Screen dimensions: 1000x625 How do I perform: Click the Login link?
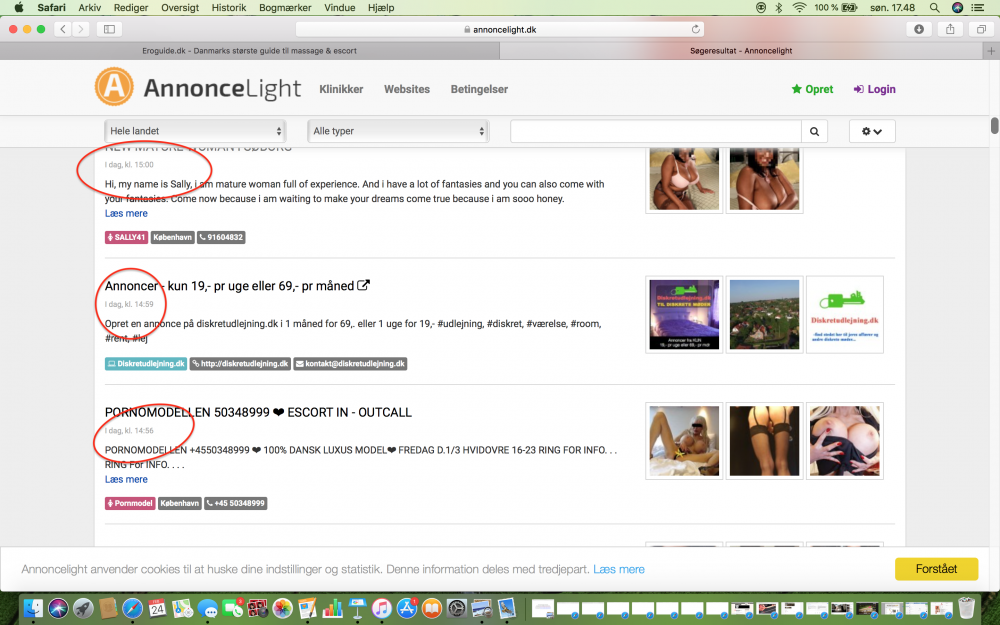[x=874, y=89]
